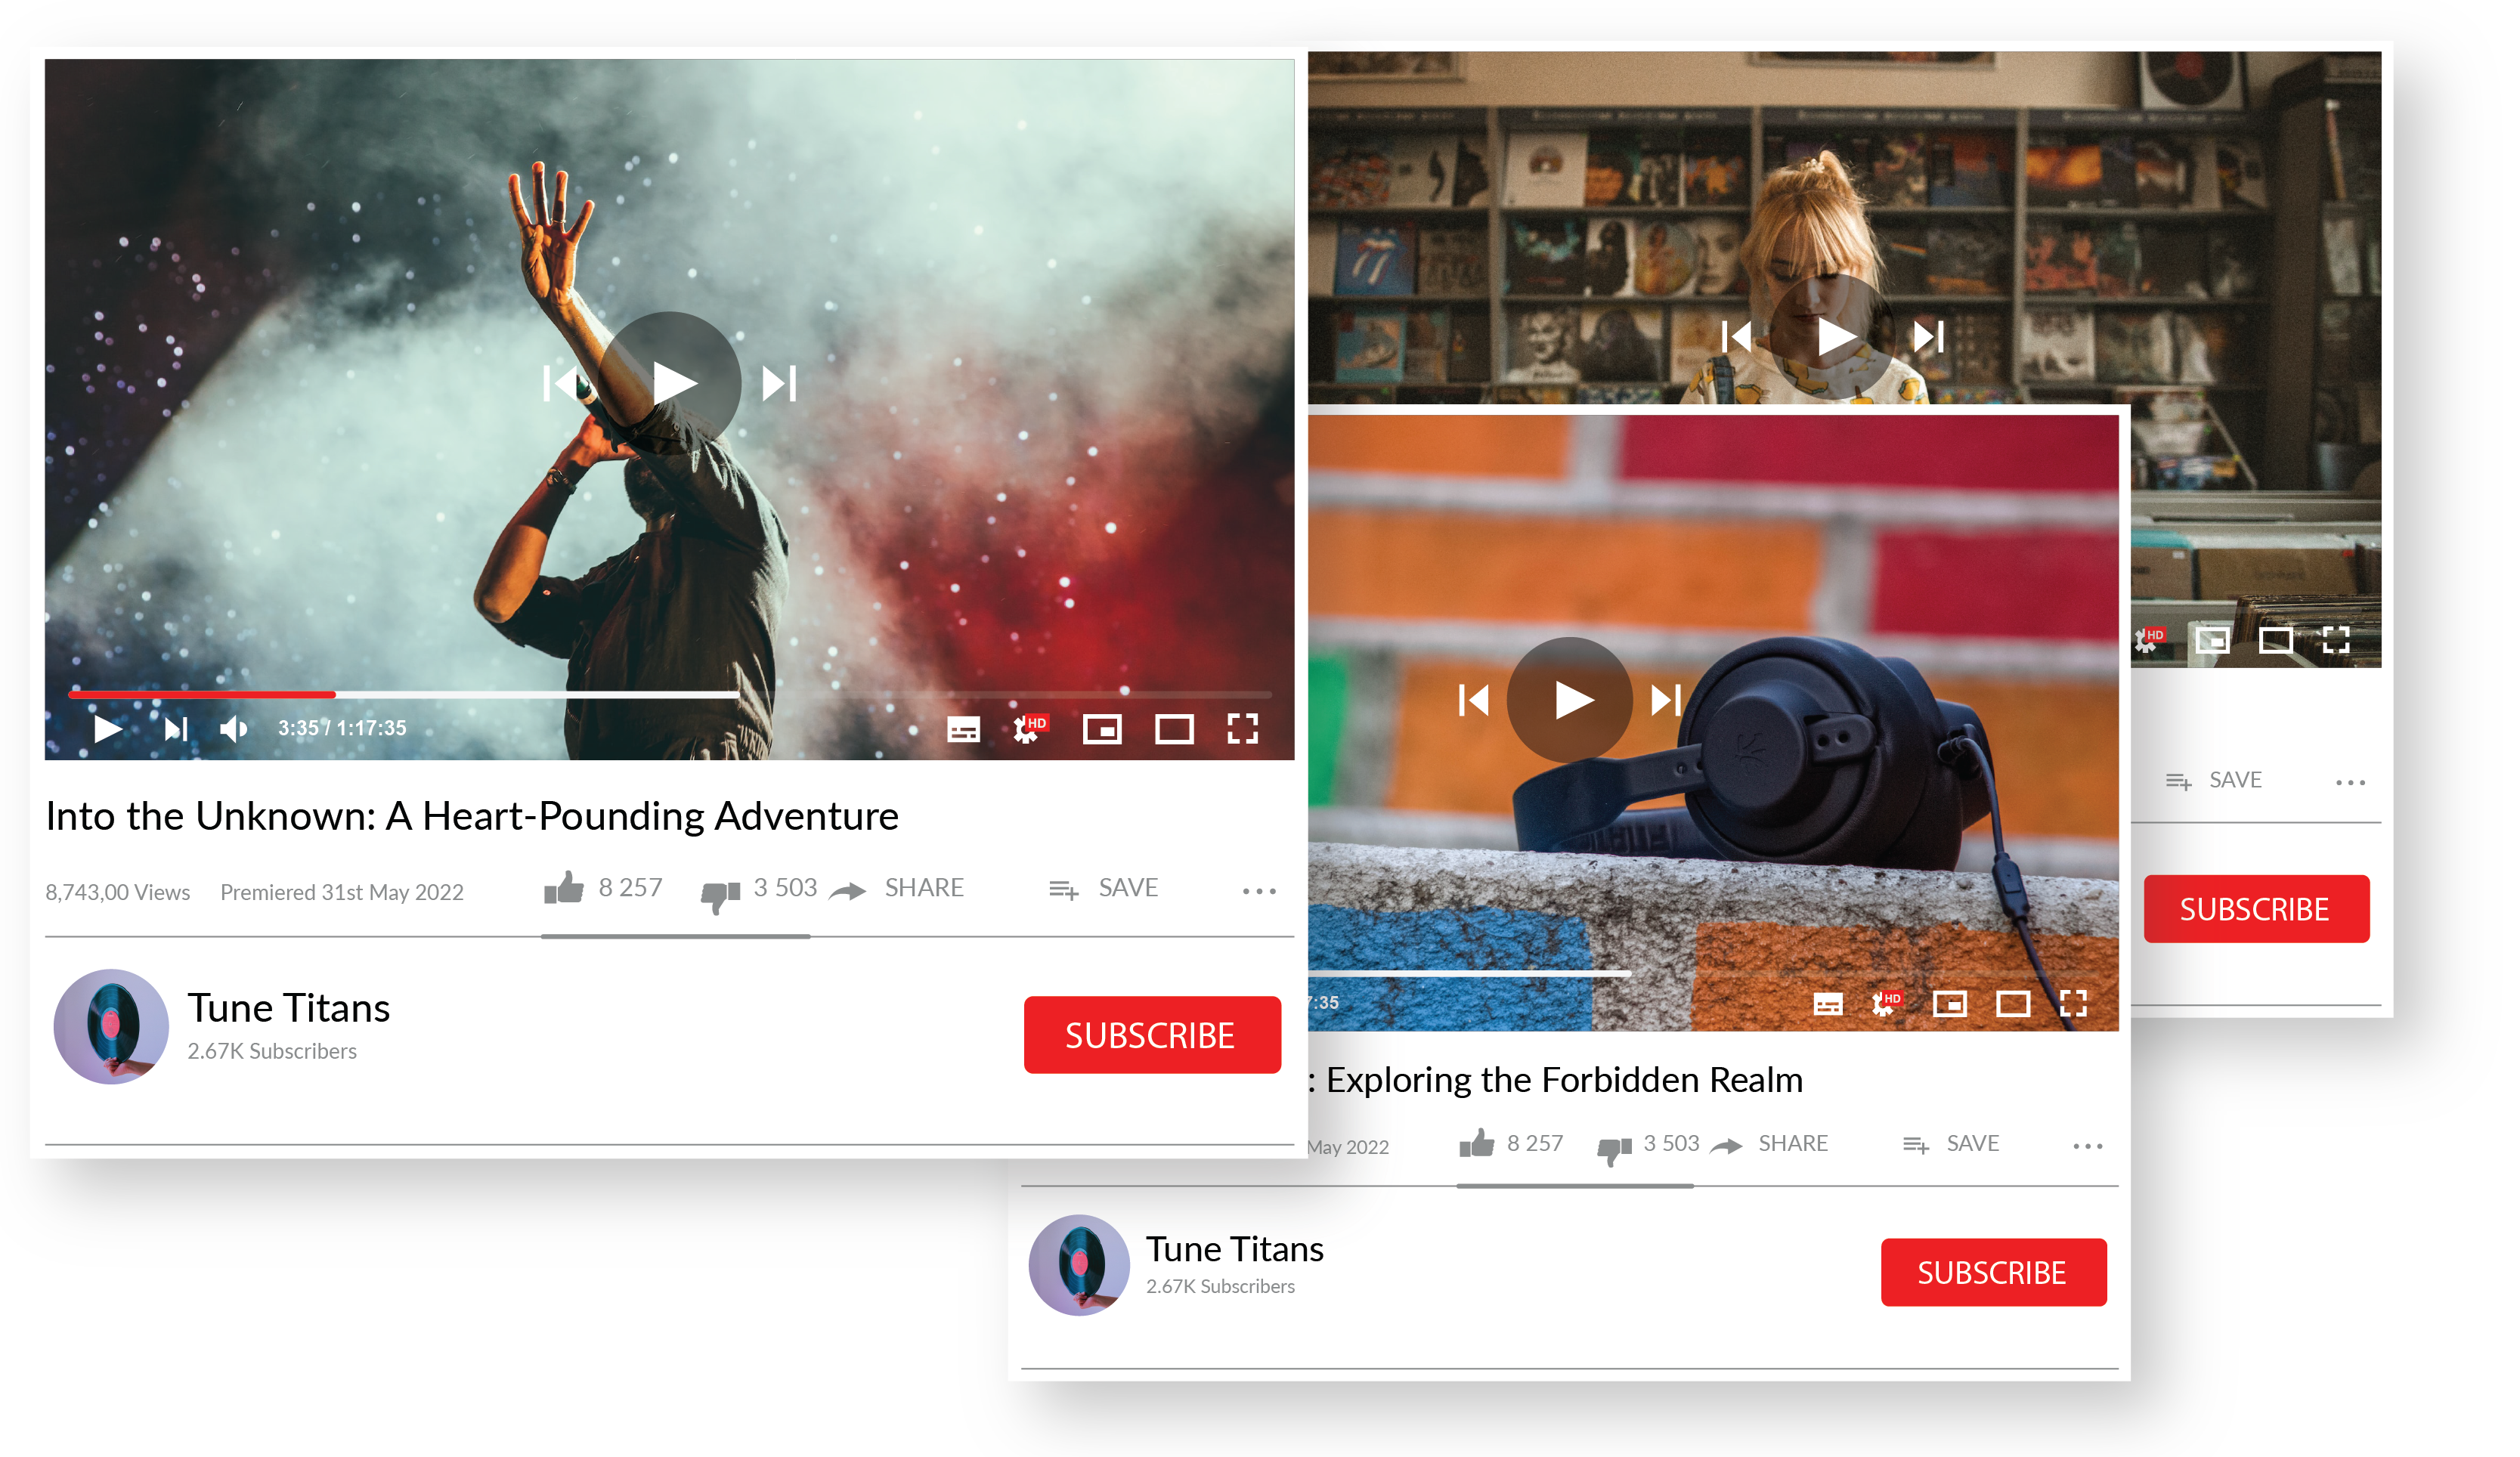
Task: Switch record store video to theater mode
Action: pyautogui.click(x=2276, y=640)
